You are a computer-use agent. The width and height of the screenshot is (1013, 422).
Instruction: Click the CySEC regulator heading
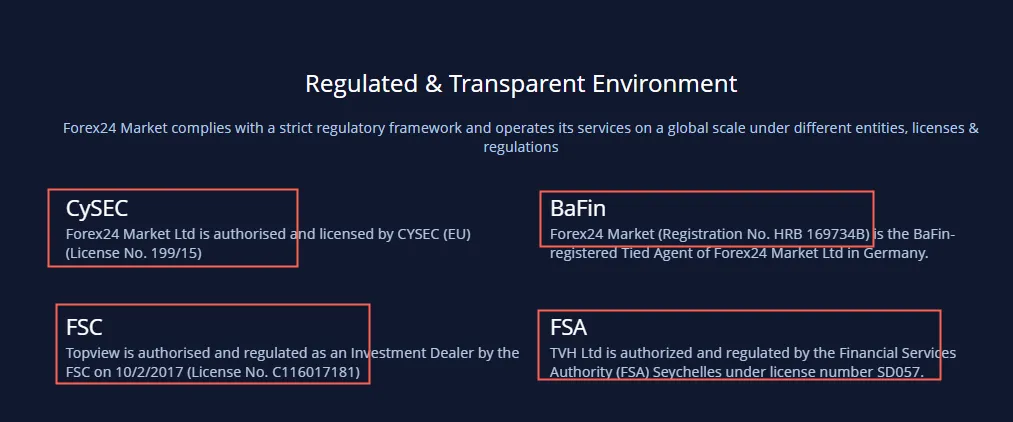pyautogui.click(x=97, y=208)
